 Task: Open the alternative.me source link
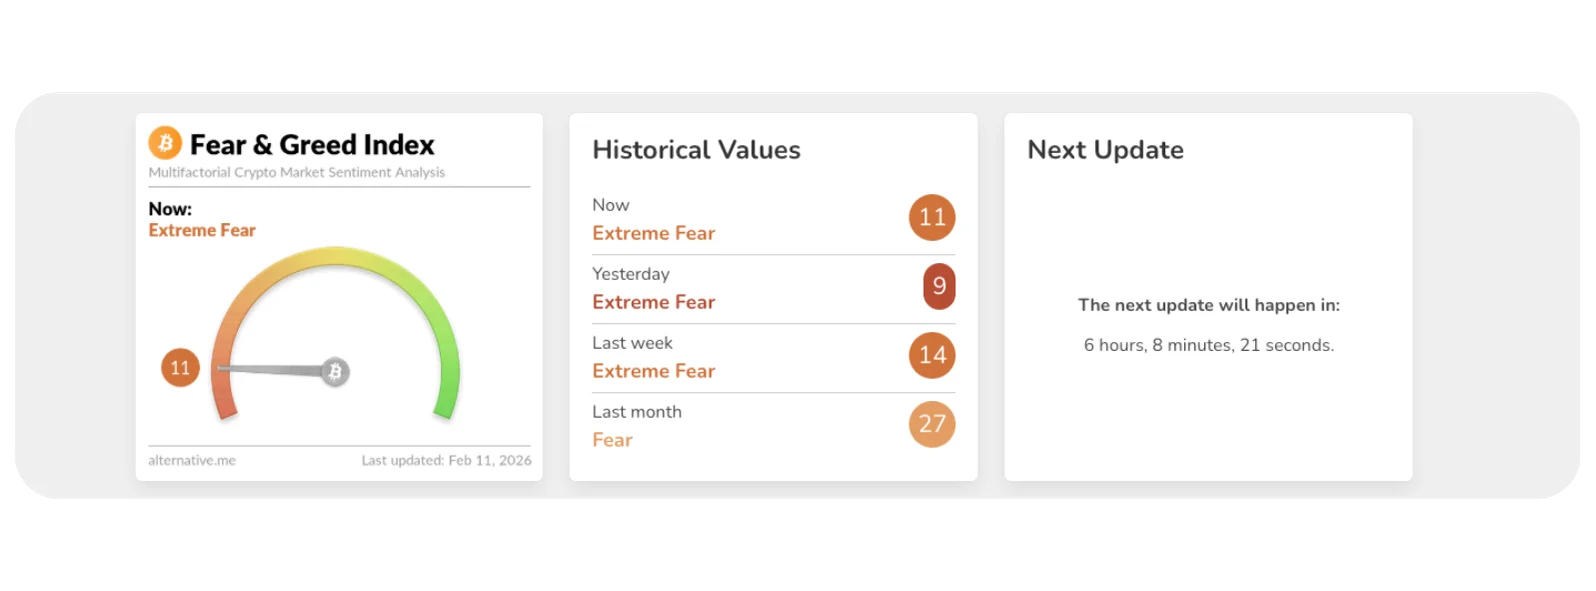pos(192,460)
